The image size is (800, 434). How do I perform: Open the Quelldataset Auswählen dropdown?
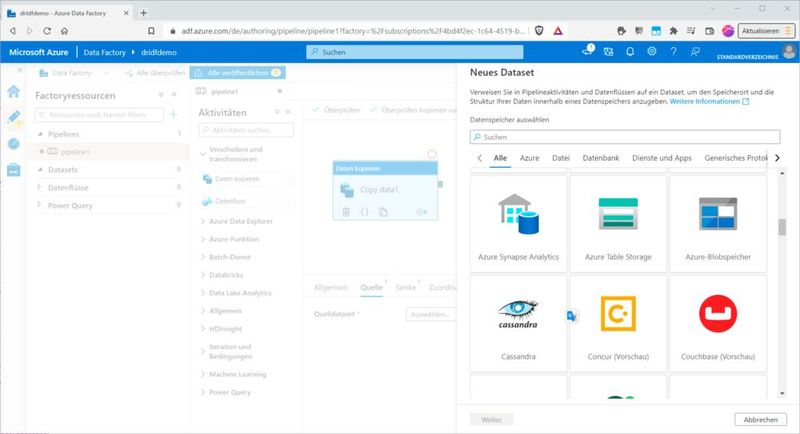point(428,314)
